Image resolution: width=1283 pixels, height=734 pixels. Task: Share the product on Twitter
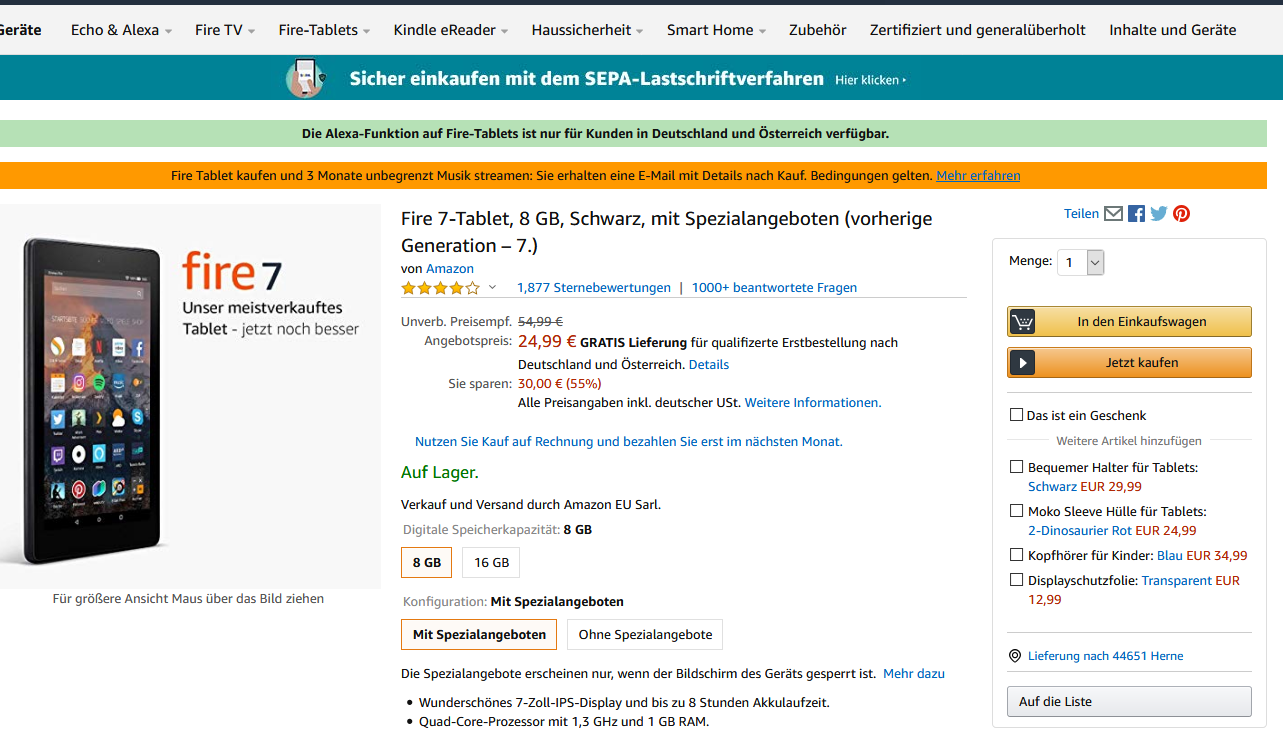coord(1159,214)
